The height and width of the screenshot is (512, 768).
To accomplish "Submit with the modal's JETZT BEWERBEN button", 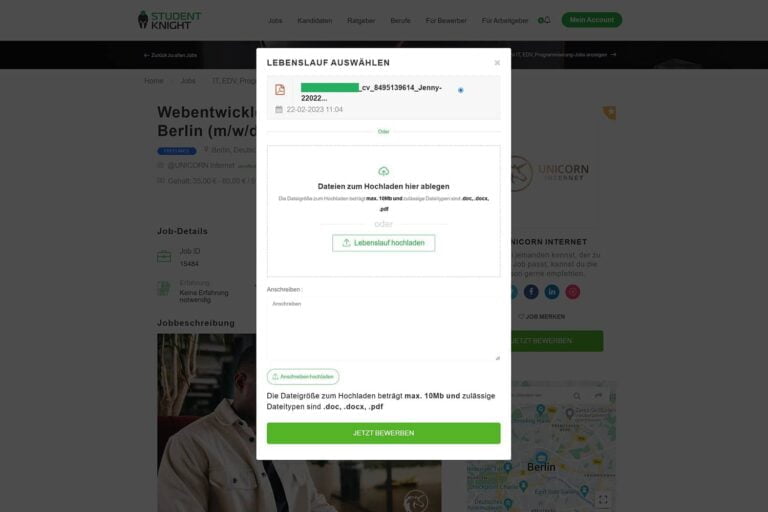I will click(384, 433).
